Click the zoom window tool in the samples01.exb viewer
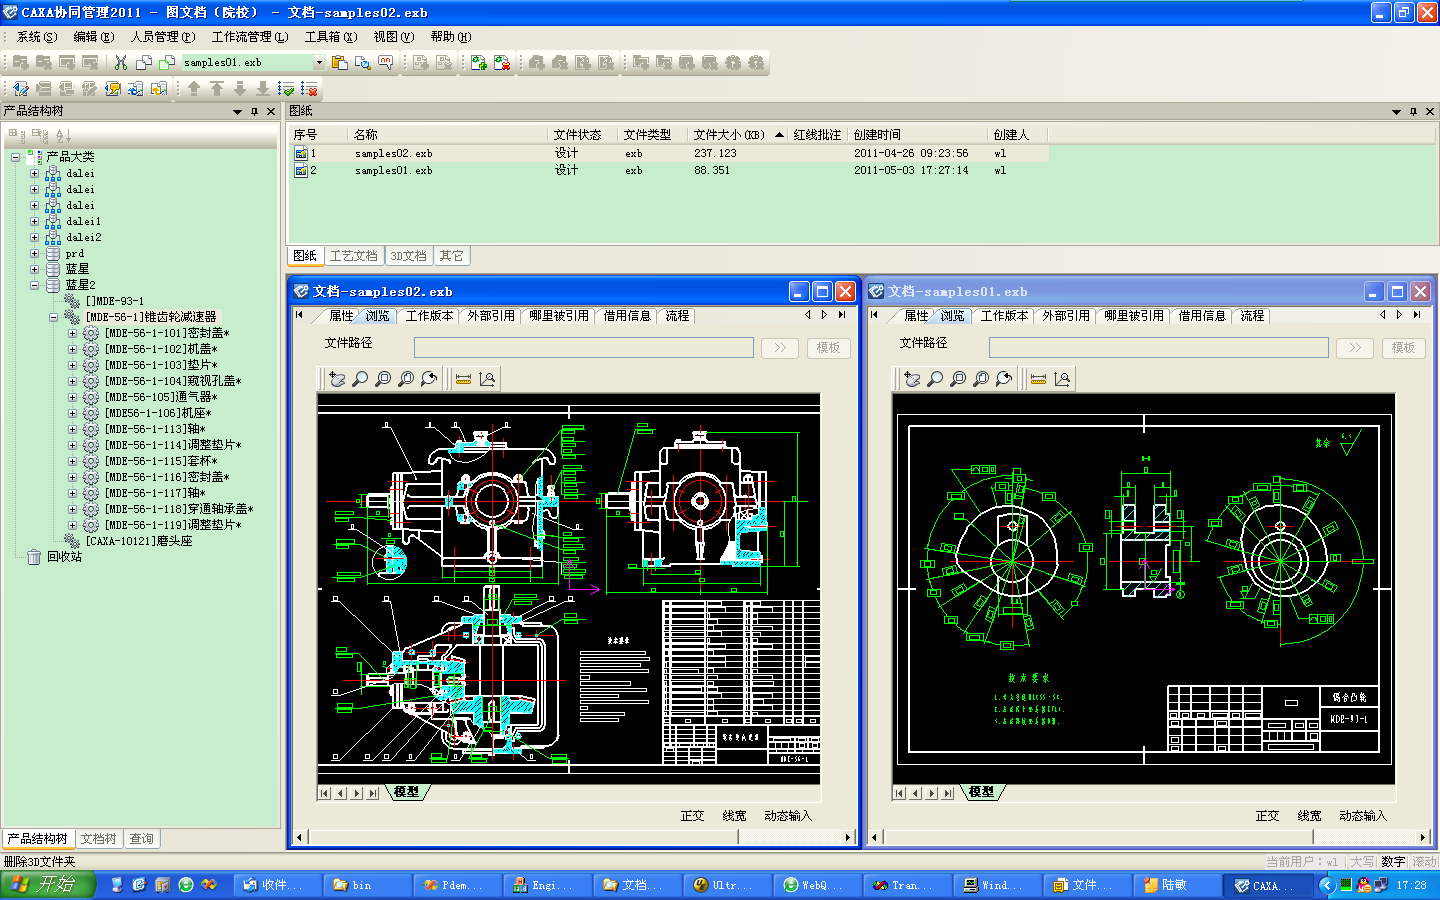The height and width of the screenshot is (900, 1440). tap(958, 379)
